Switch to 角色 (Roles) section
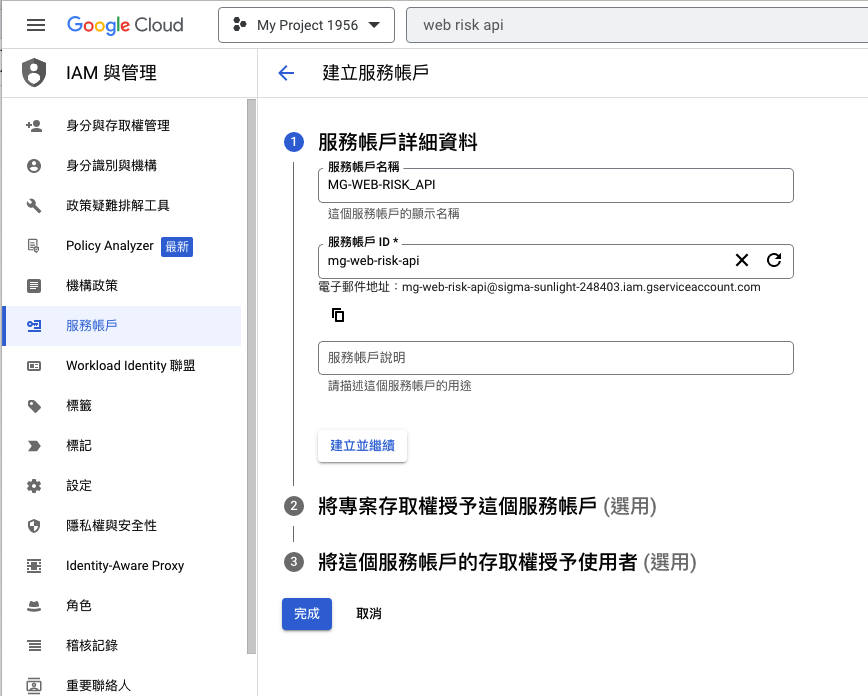Image resolution: width=868 pixels, height=696 pixels. click(89, 605)
